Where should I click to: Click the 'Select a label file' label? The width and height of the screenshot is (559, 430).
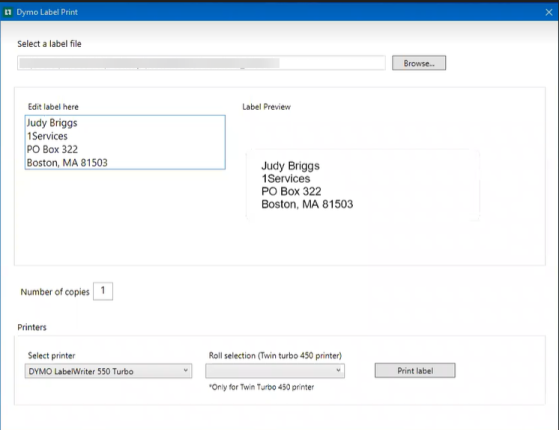click(49, 44)
